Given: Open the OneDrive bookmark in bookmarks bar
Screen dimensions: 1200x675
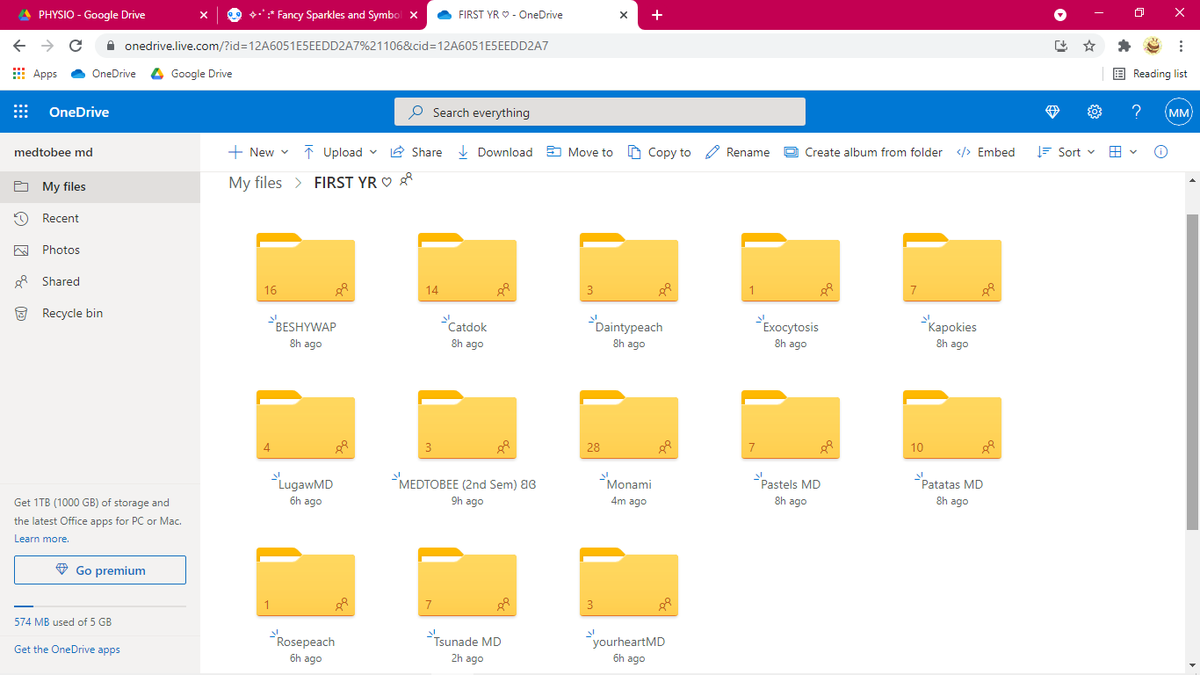Looking at the screenshot, I should point(104,74).
